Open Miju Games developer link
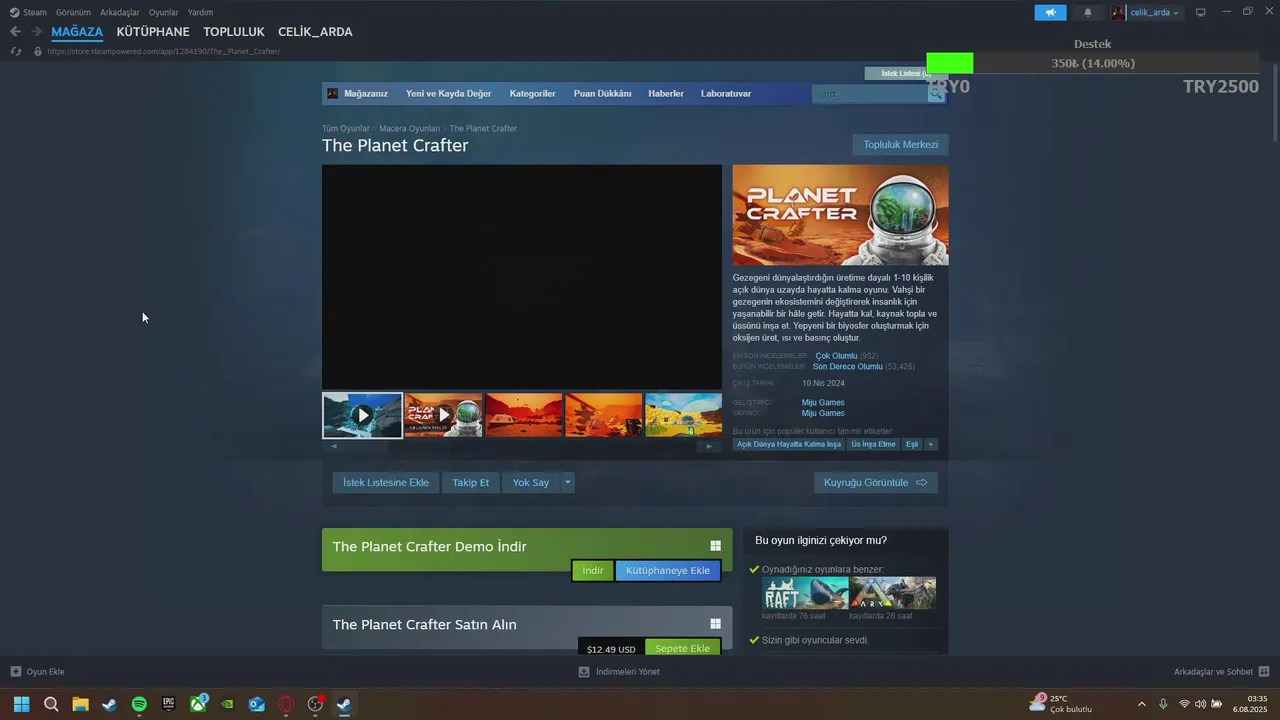The height and width of the screenshot is (720, 1280). [x=823, y=403]
